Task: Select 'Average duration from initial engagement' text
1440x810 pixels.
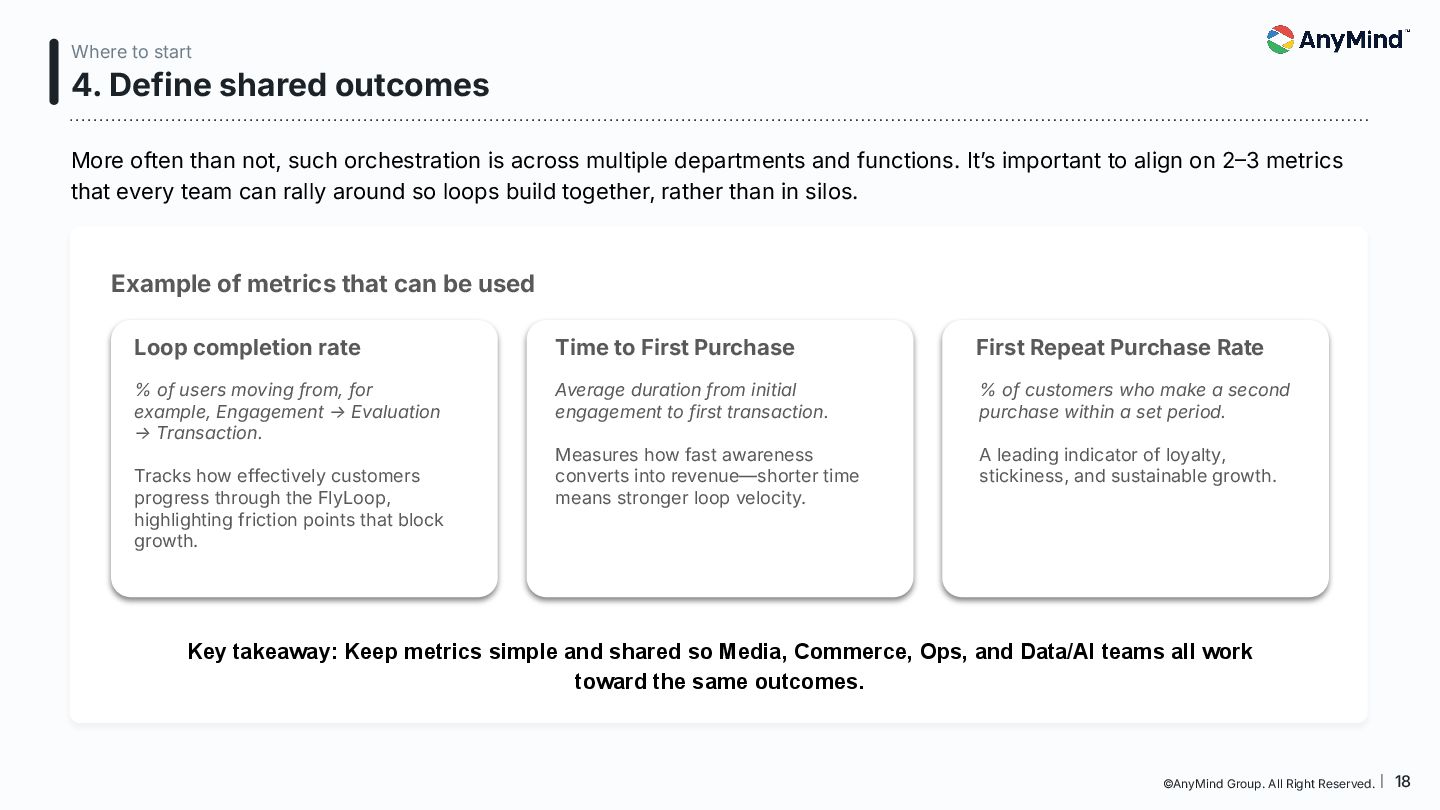Action: (x=691, y=401)
